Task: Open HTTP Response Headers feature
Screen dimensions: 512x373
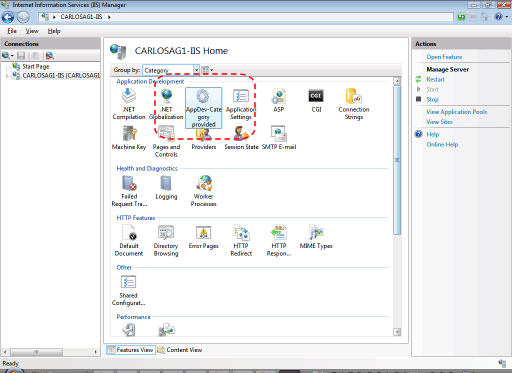Action: click(279, 240)
